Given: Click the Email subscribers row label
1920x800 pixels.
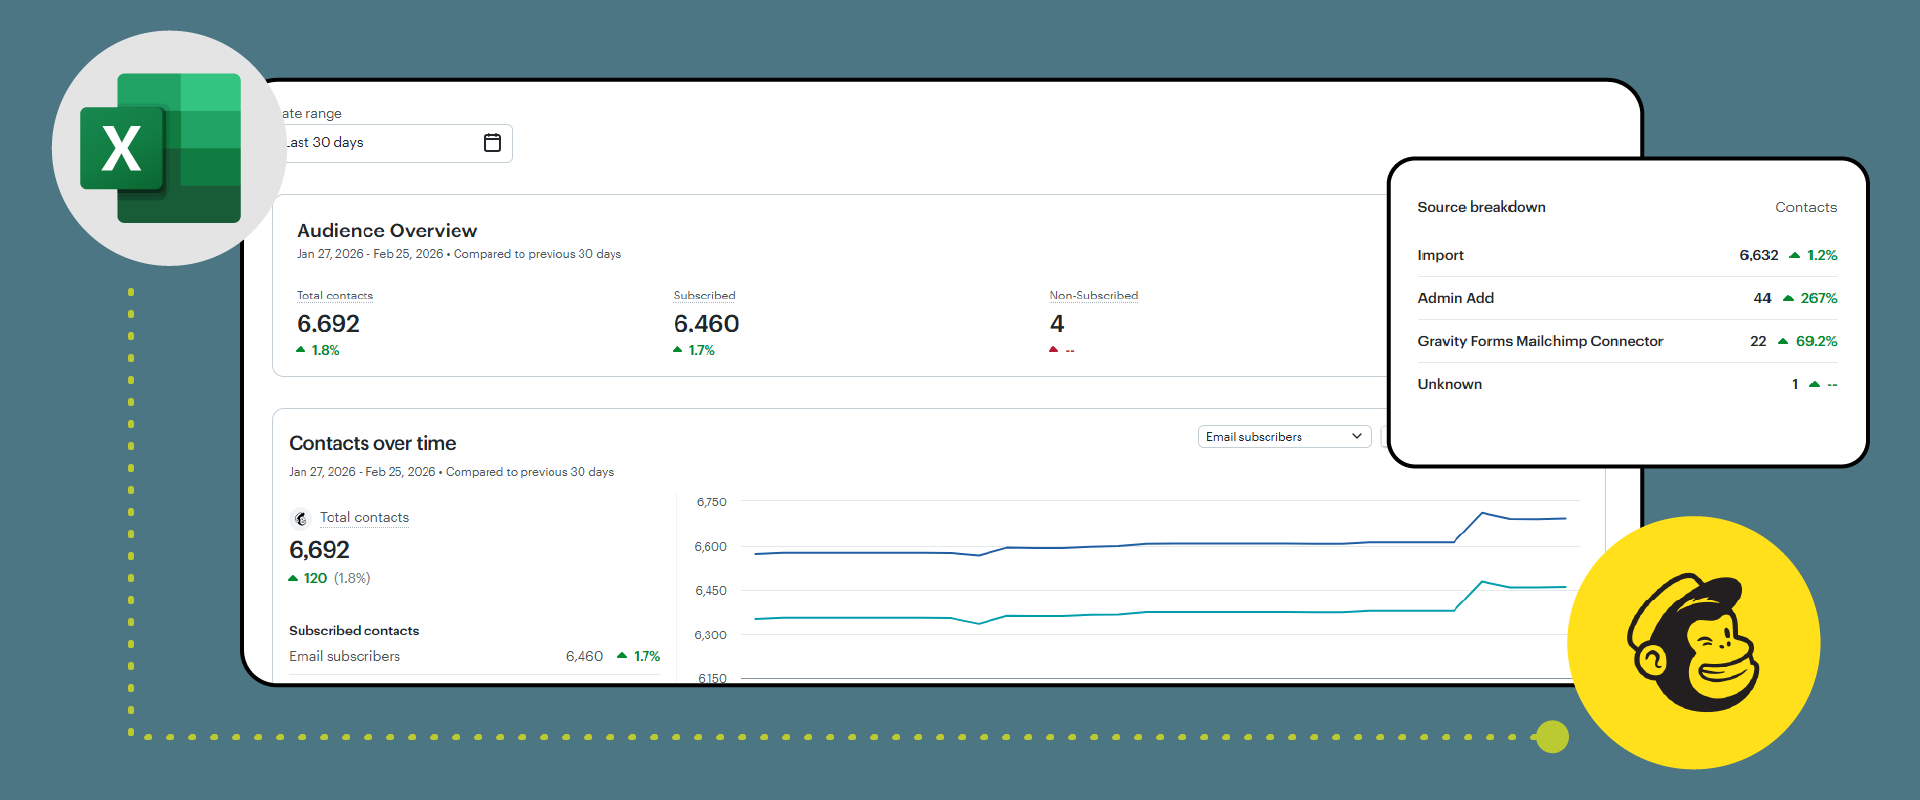Looking at the screenshot, I should pos(344,656).
